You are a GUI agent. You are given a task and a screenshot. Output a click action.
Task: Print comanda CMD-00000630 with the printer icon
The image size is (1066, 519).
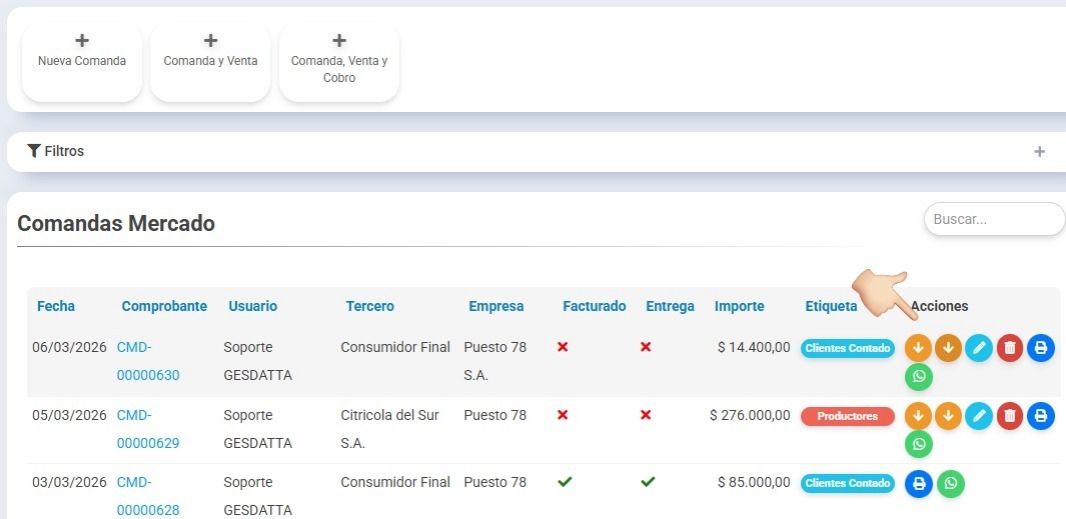1041,348
